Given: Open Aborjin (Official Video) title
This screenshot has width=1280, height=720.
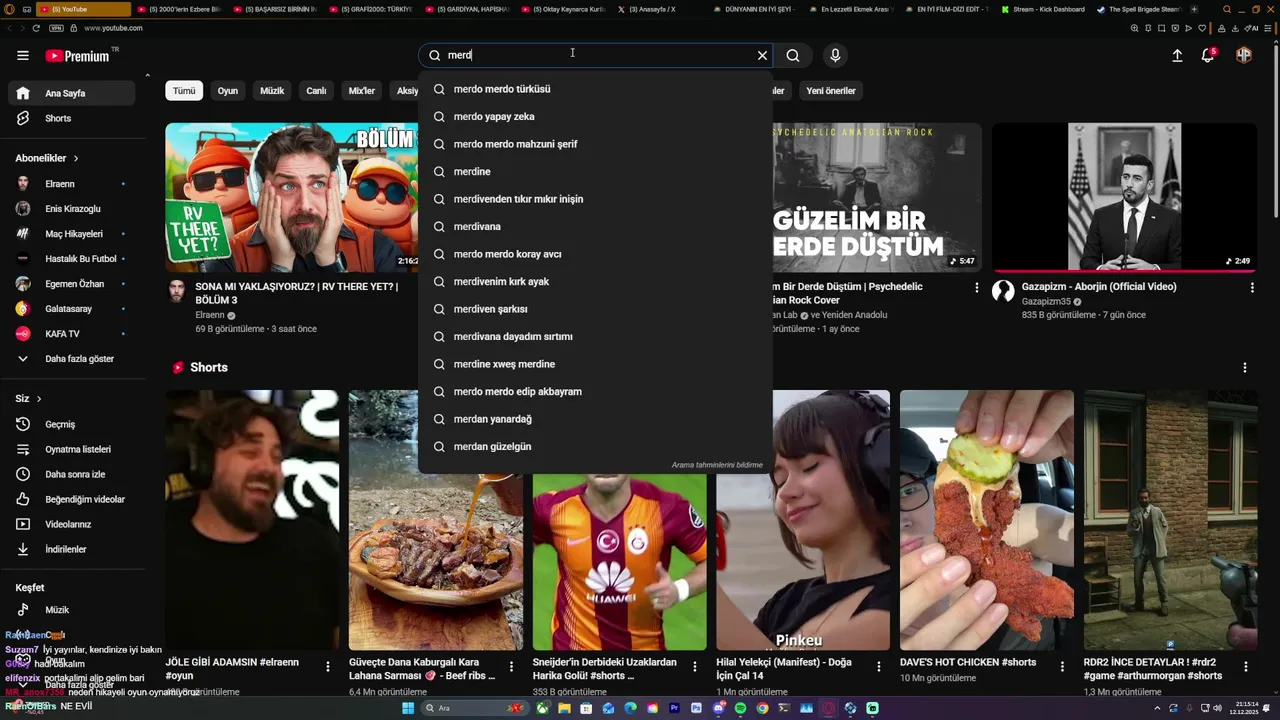Looking at the screenshot, I should (1098, 287).
